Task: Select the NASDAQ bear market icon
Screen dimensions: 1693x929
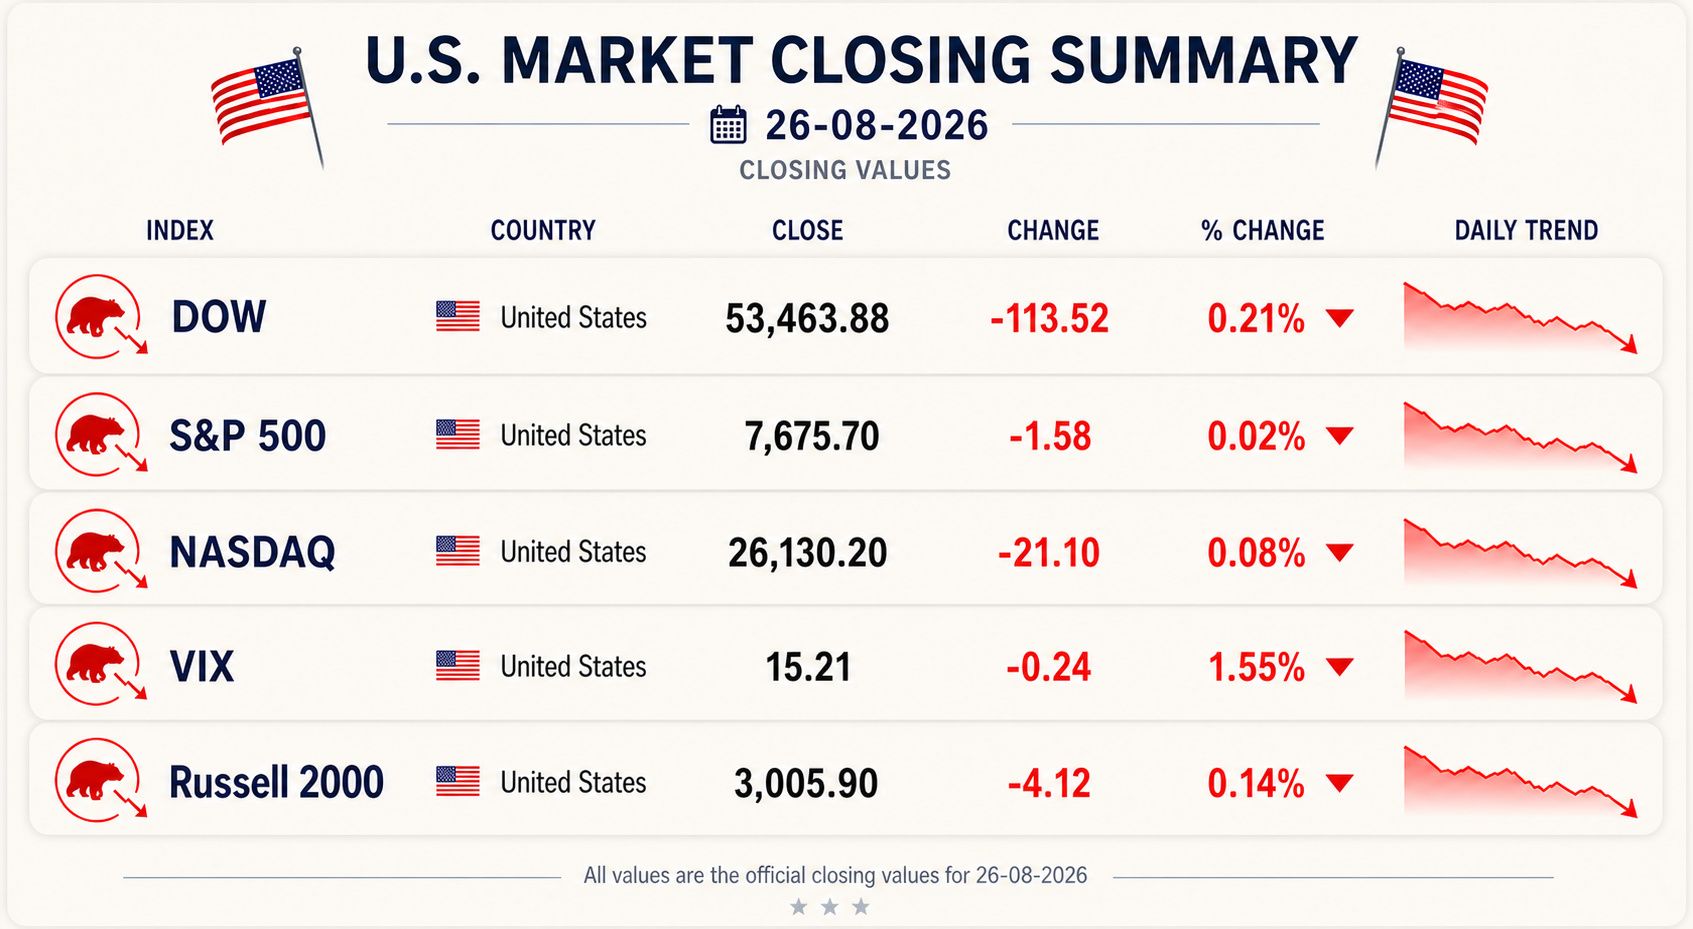Action: click(100, 550)
